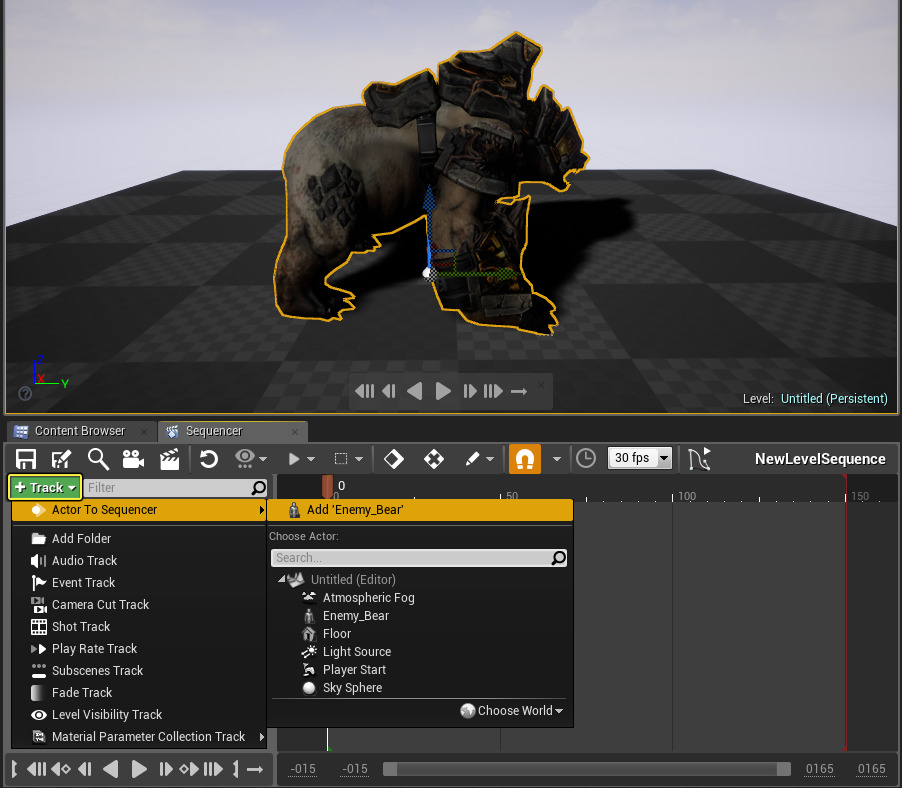Click the Find in Content Browser magnifier icon

98,459
